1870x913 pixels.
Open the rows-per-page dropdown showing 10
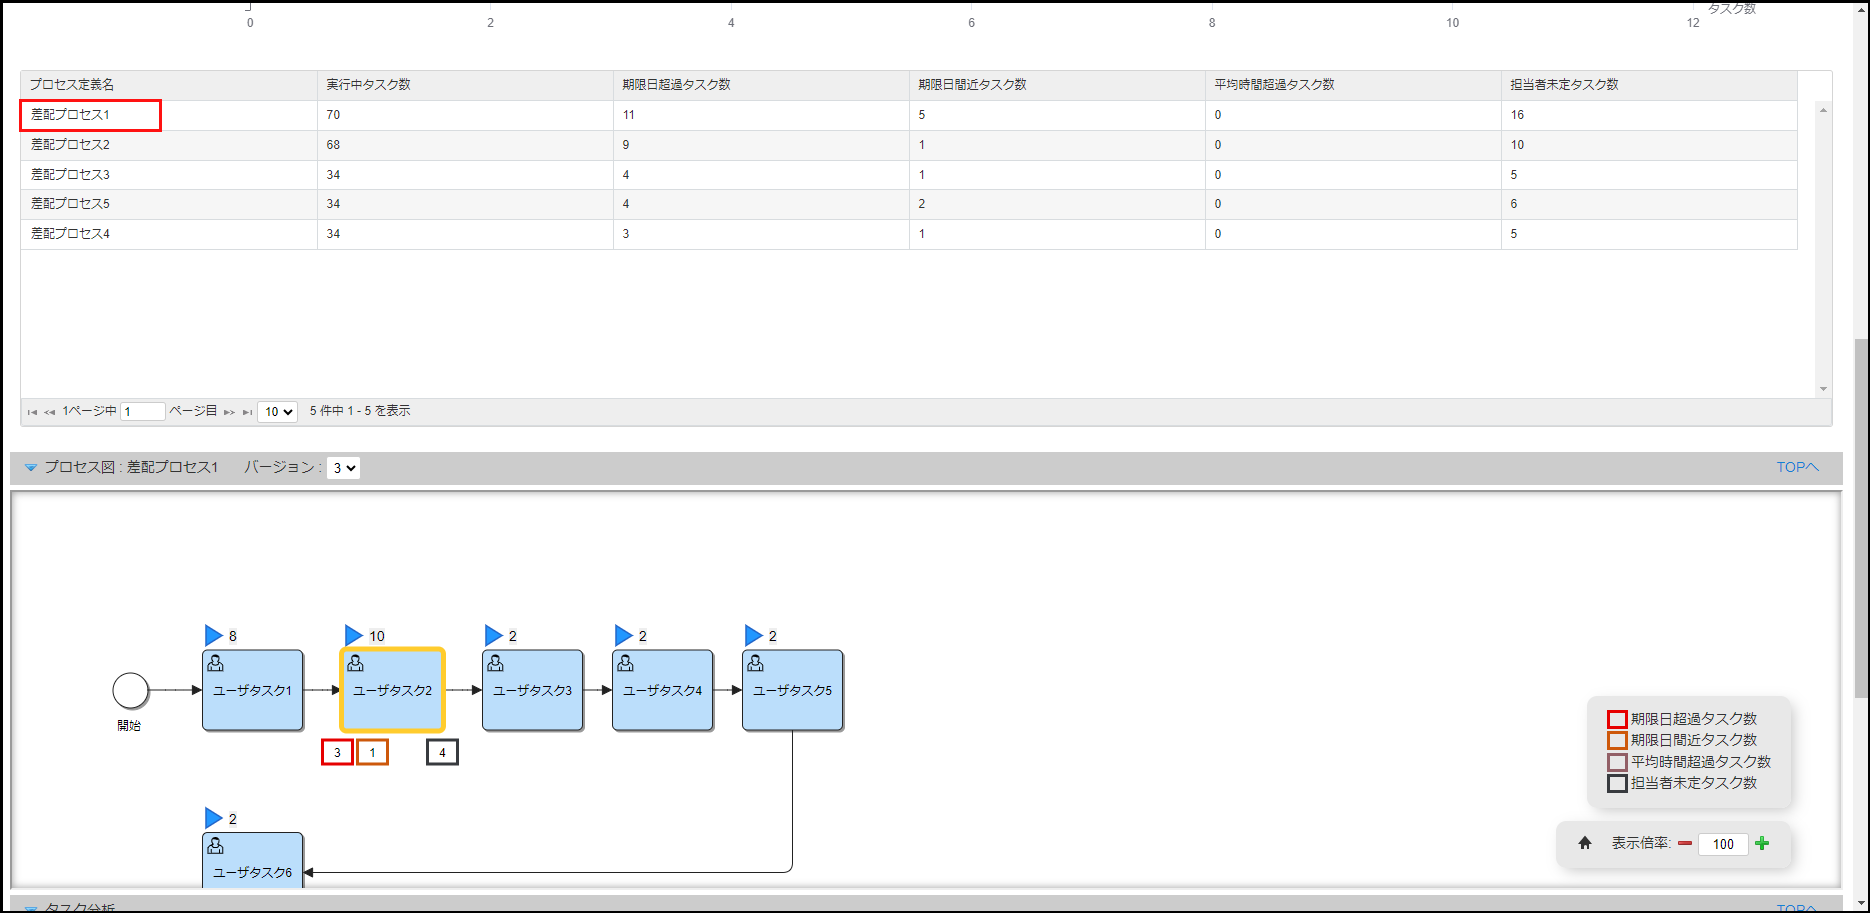(277, 412)
